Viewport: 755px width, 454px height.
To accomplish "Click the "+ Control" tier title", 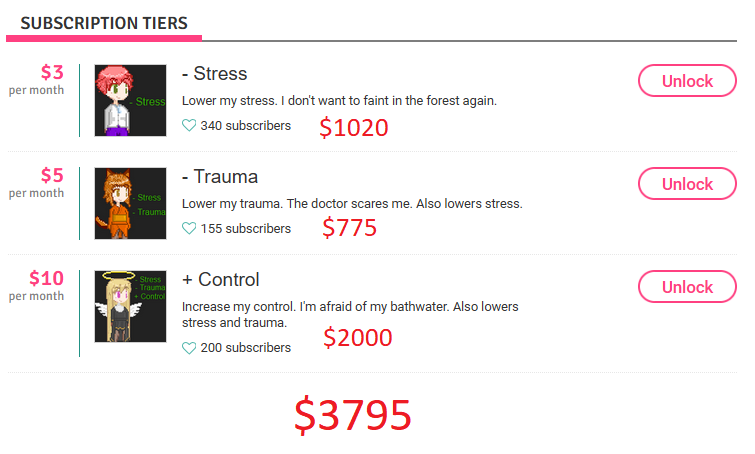I will pos(221,280).
